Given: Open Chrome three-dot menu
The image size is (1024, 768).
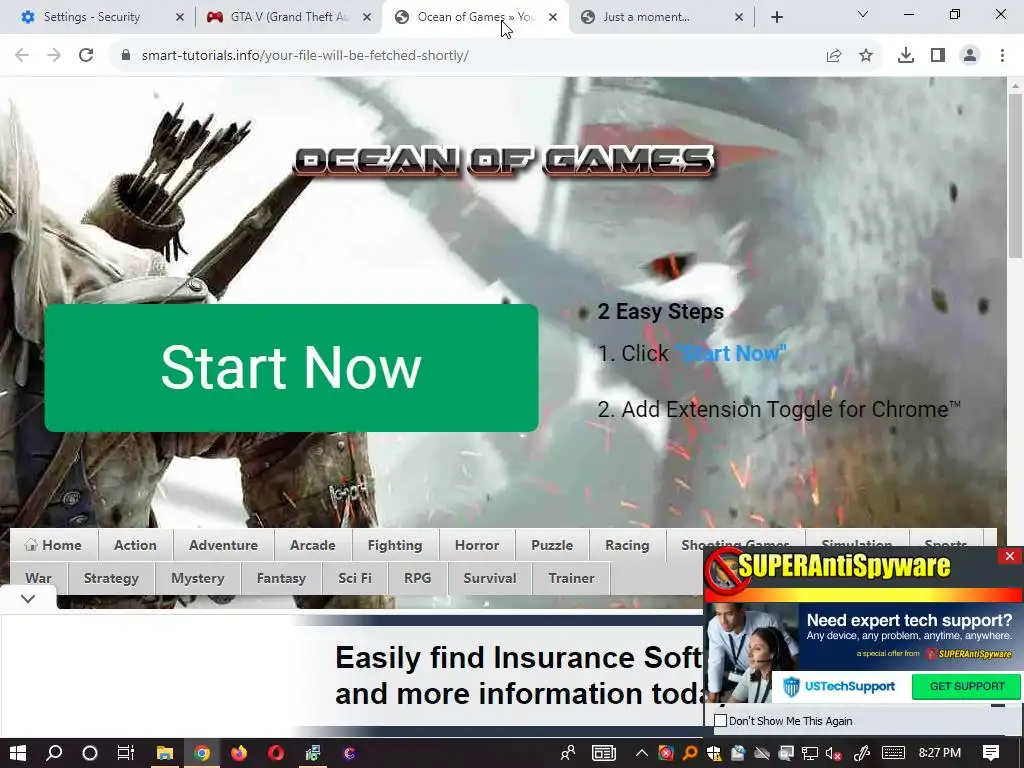Looking at the screenshot, I should click(x=1002, y=56).
